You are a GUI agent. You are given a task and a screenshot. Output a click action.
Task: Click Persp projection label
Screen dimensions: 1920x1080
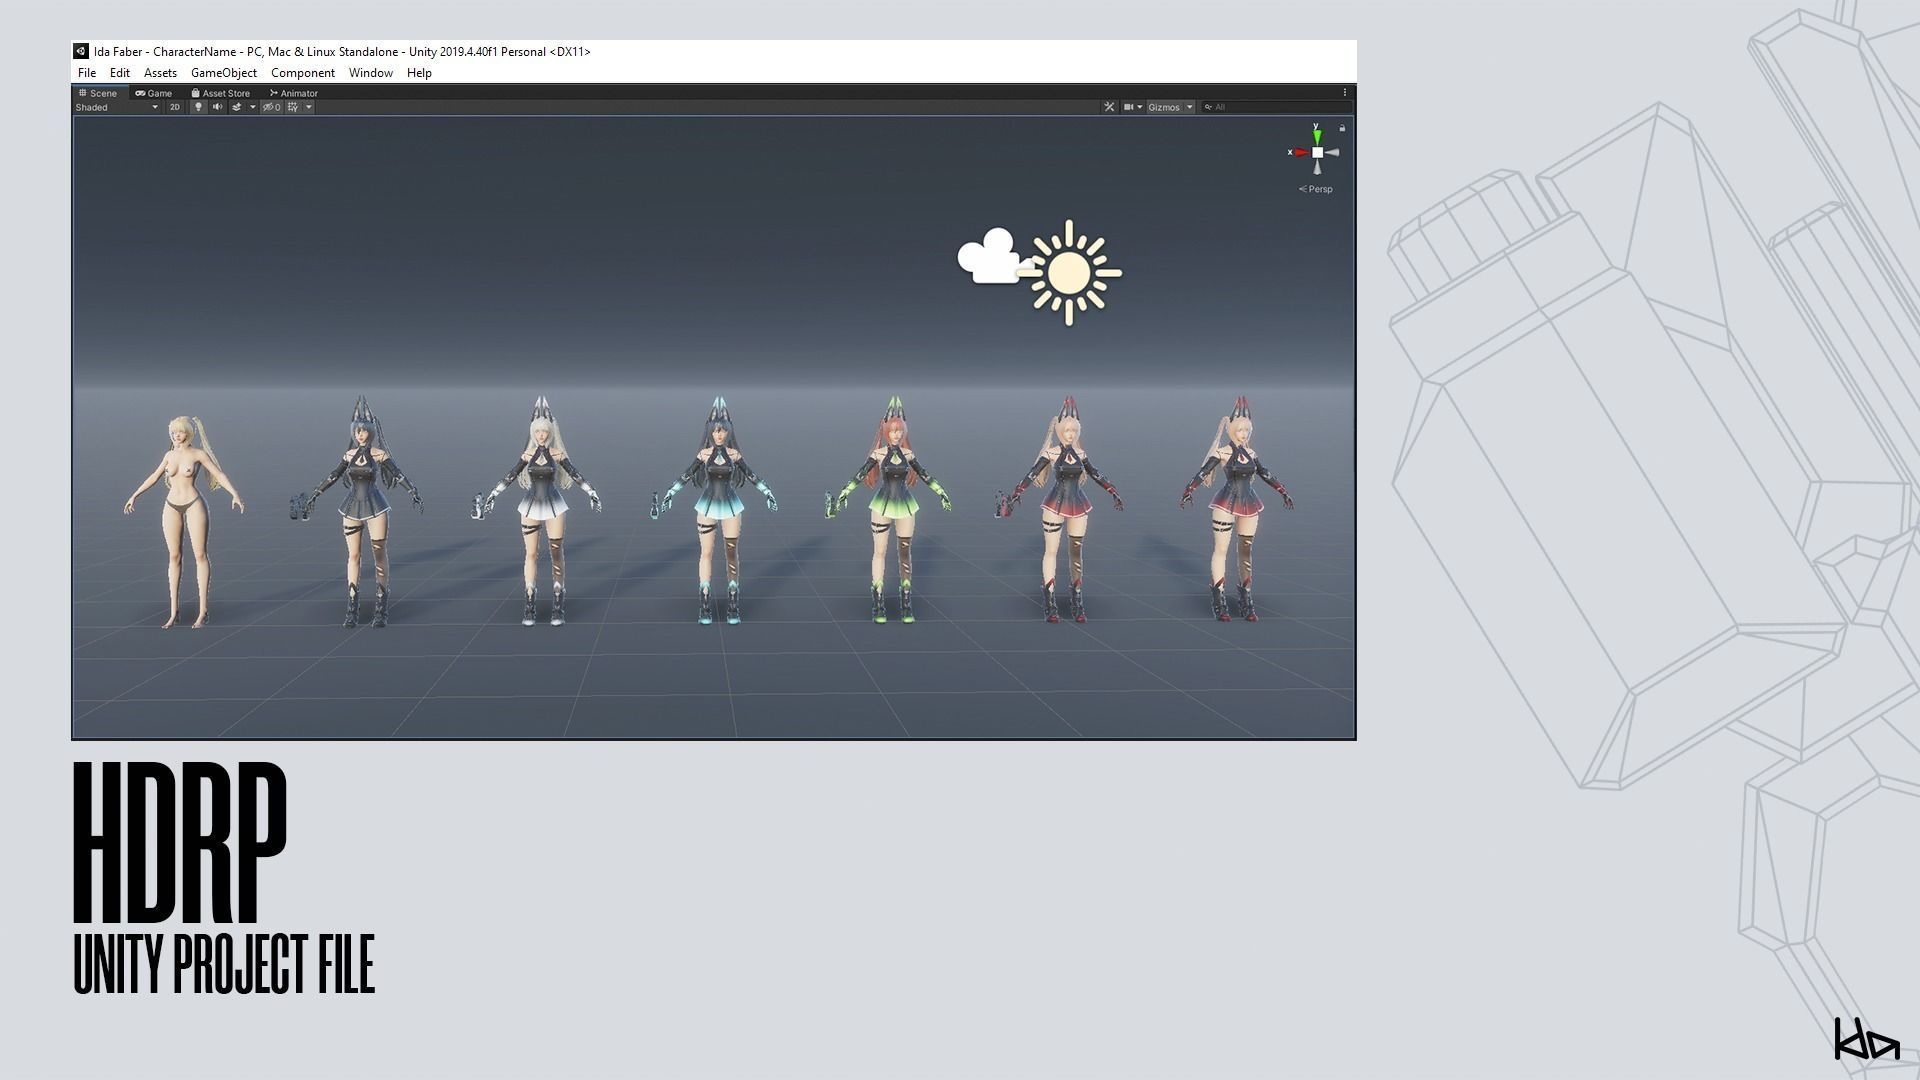point(1320,189)
